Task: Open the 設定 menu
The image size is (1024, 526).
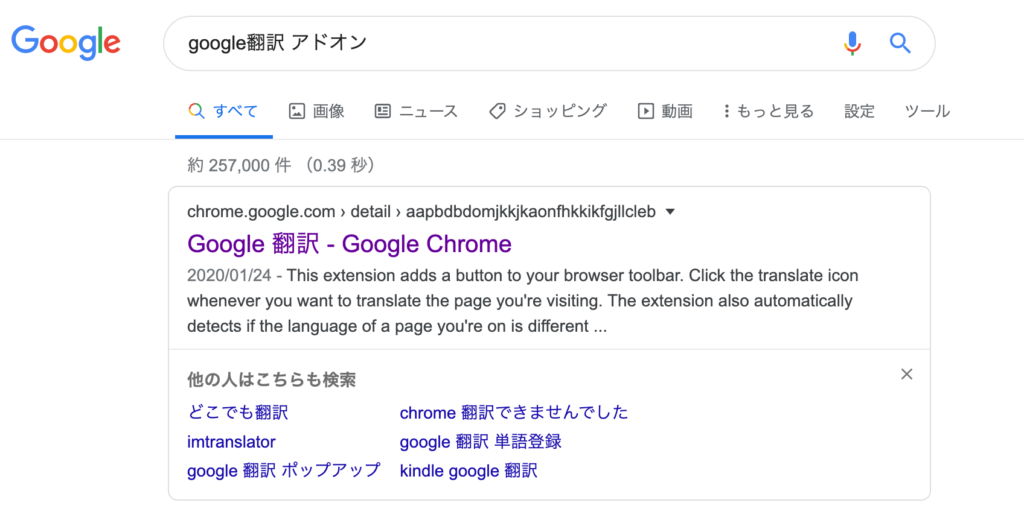Action: tap(859, 111)
